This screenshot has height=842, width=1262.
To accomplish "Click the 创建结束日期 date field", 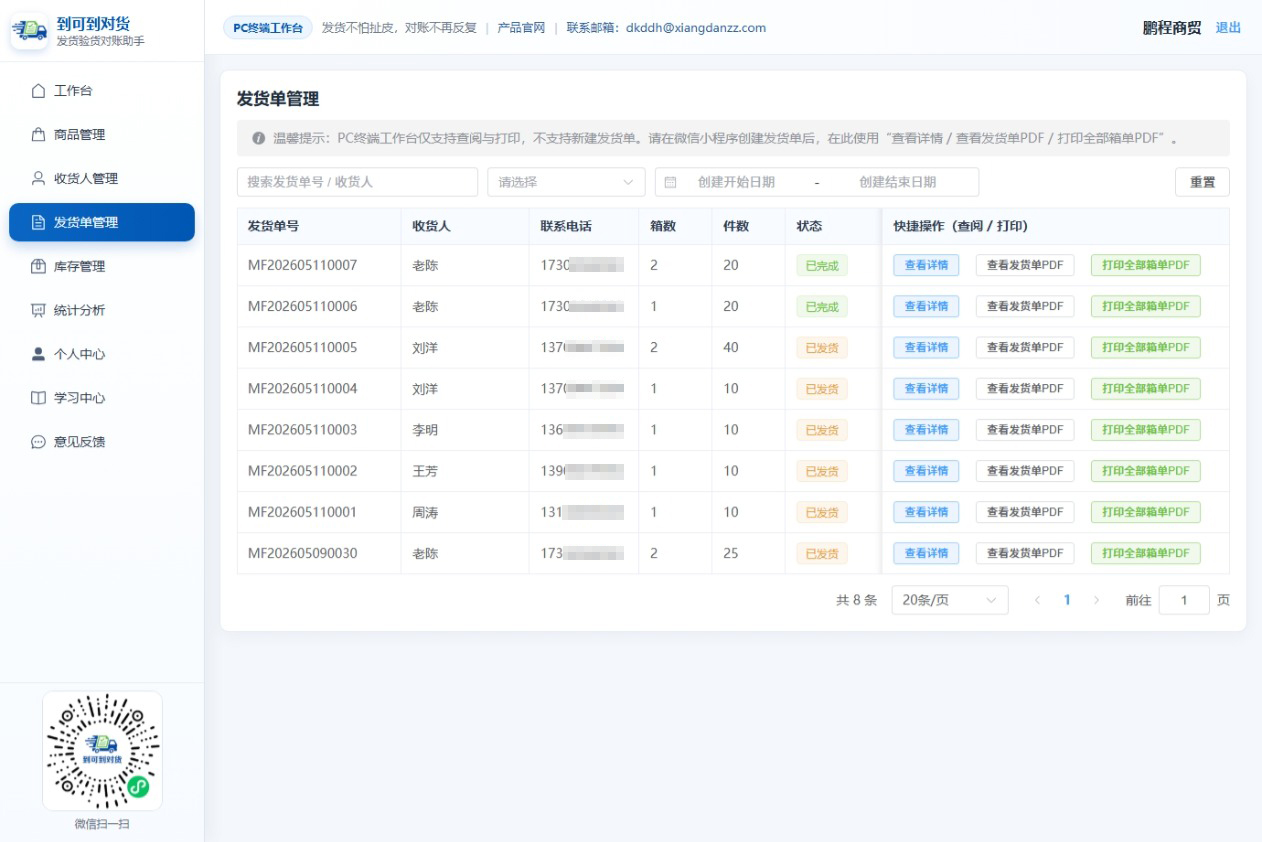I will tap(897, 182).
